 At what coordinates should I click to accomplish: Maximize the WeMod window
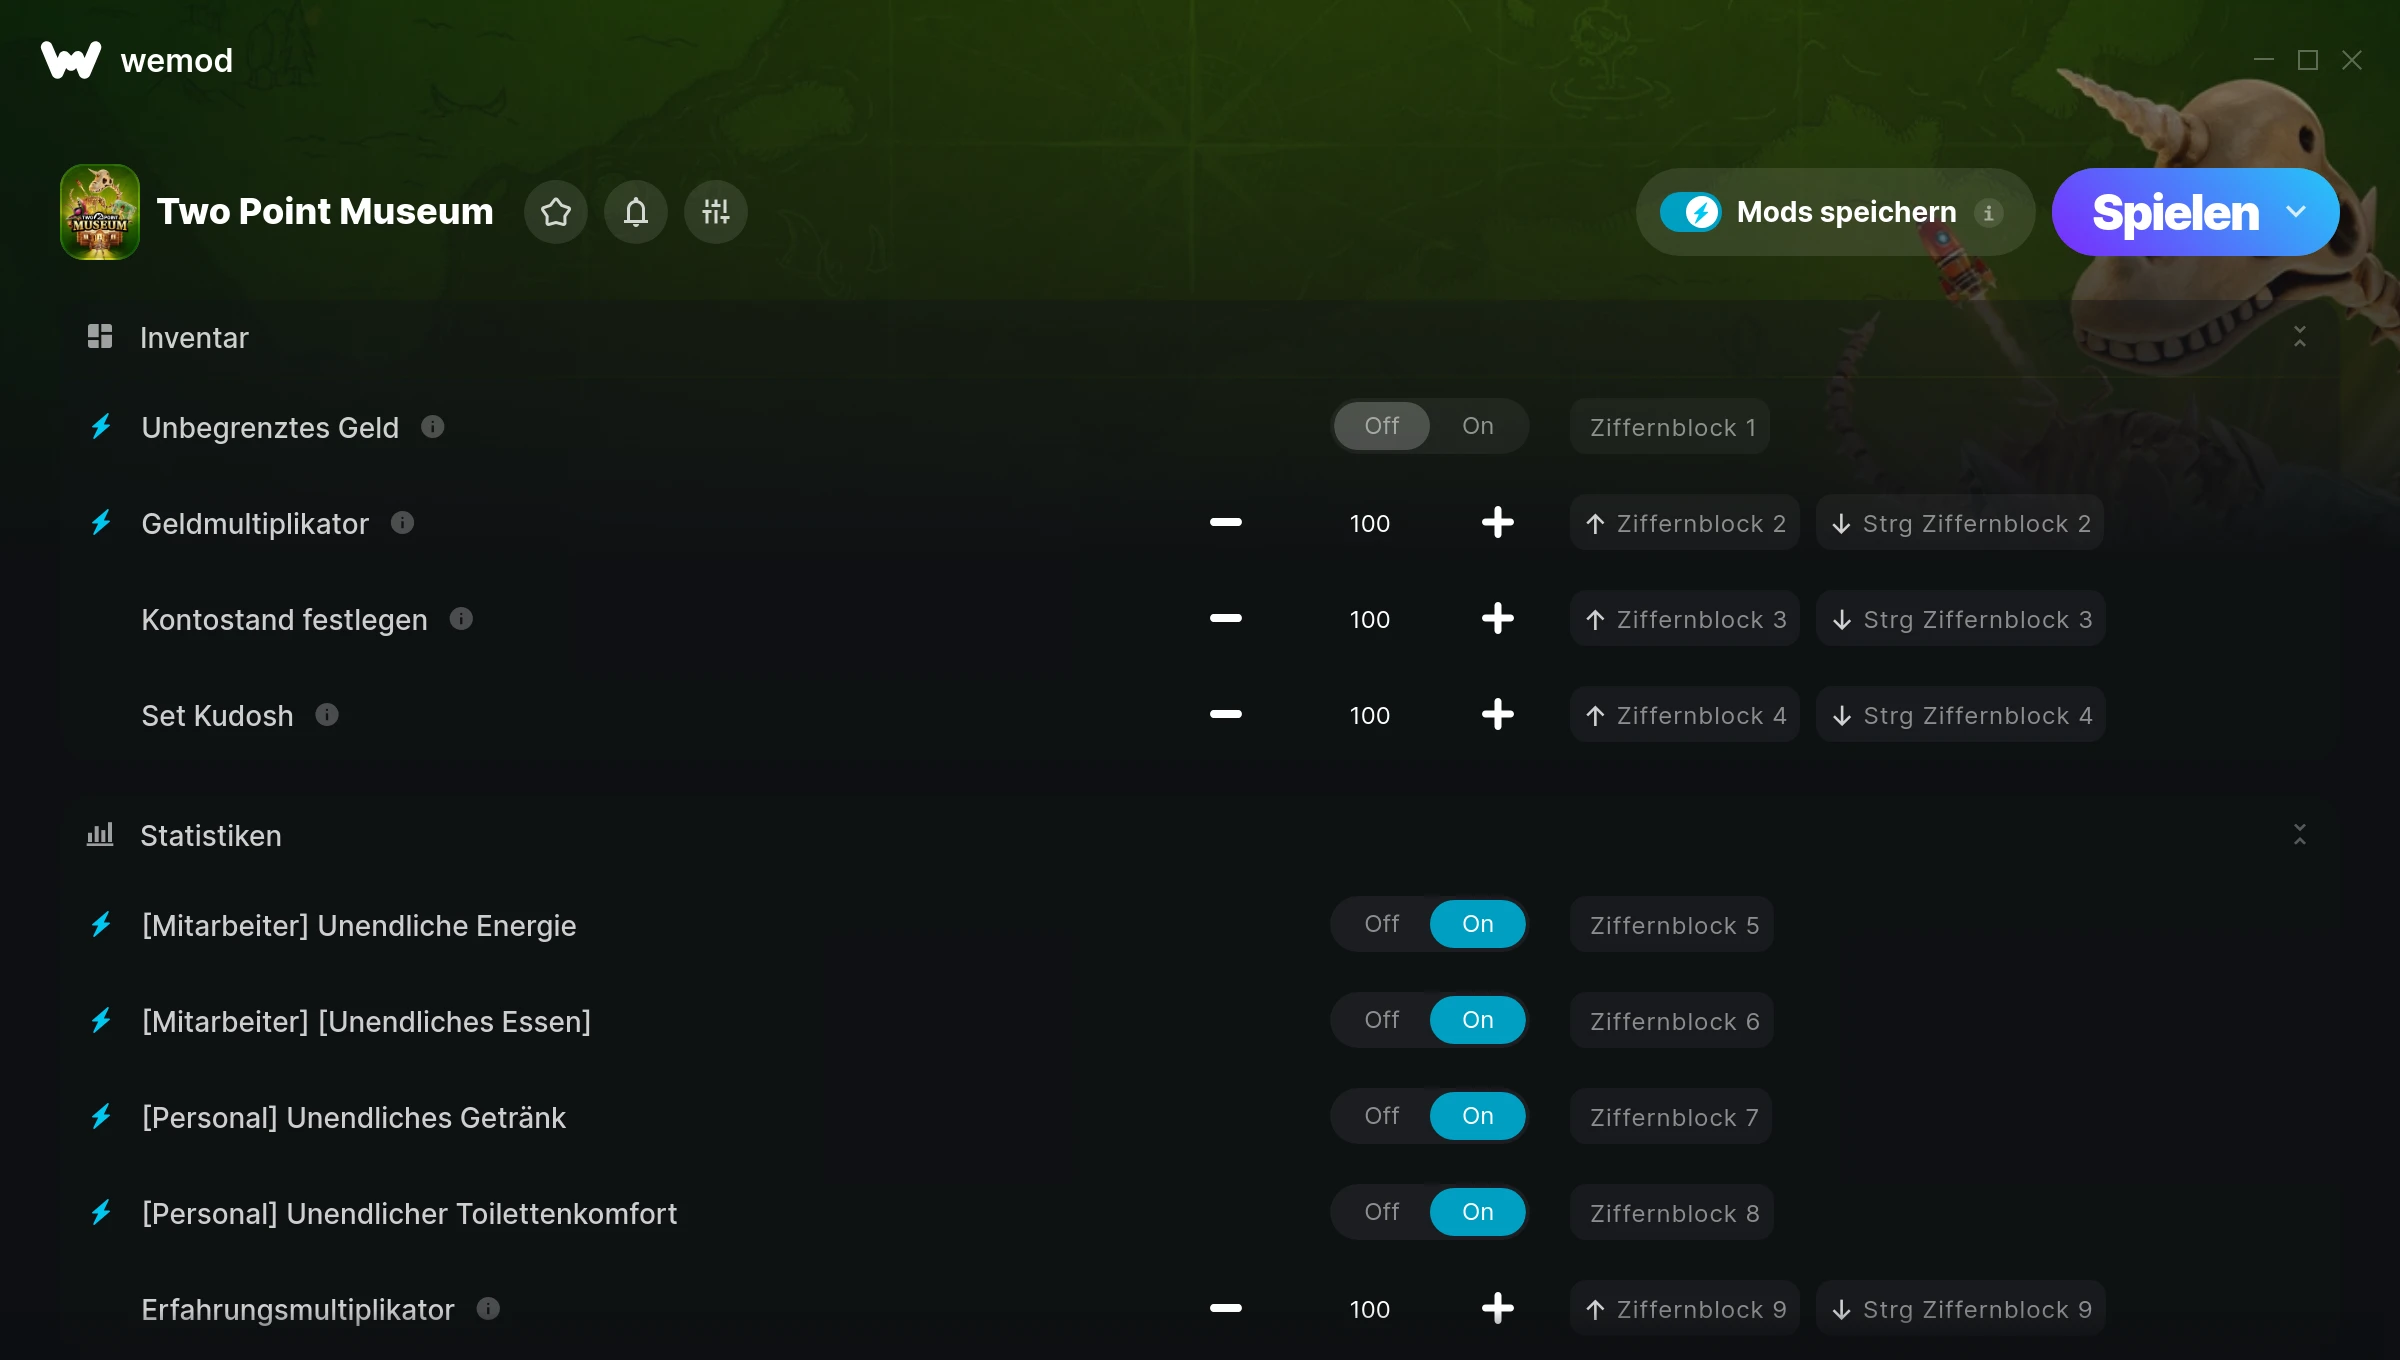point(2308,60)
